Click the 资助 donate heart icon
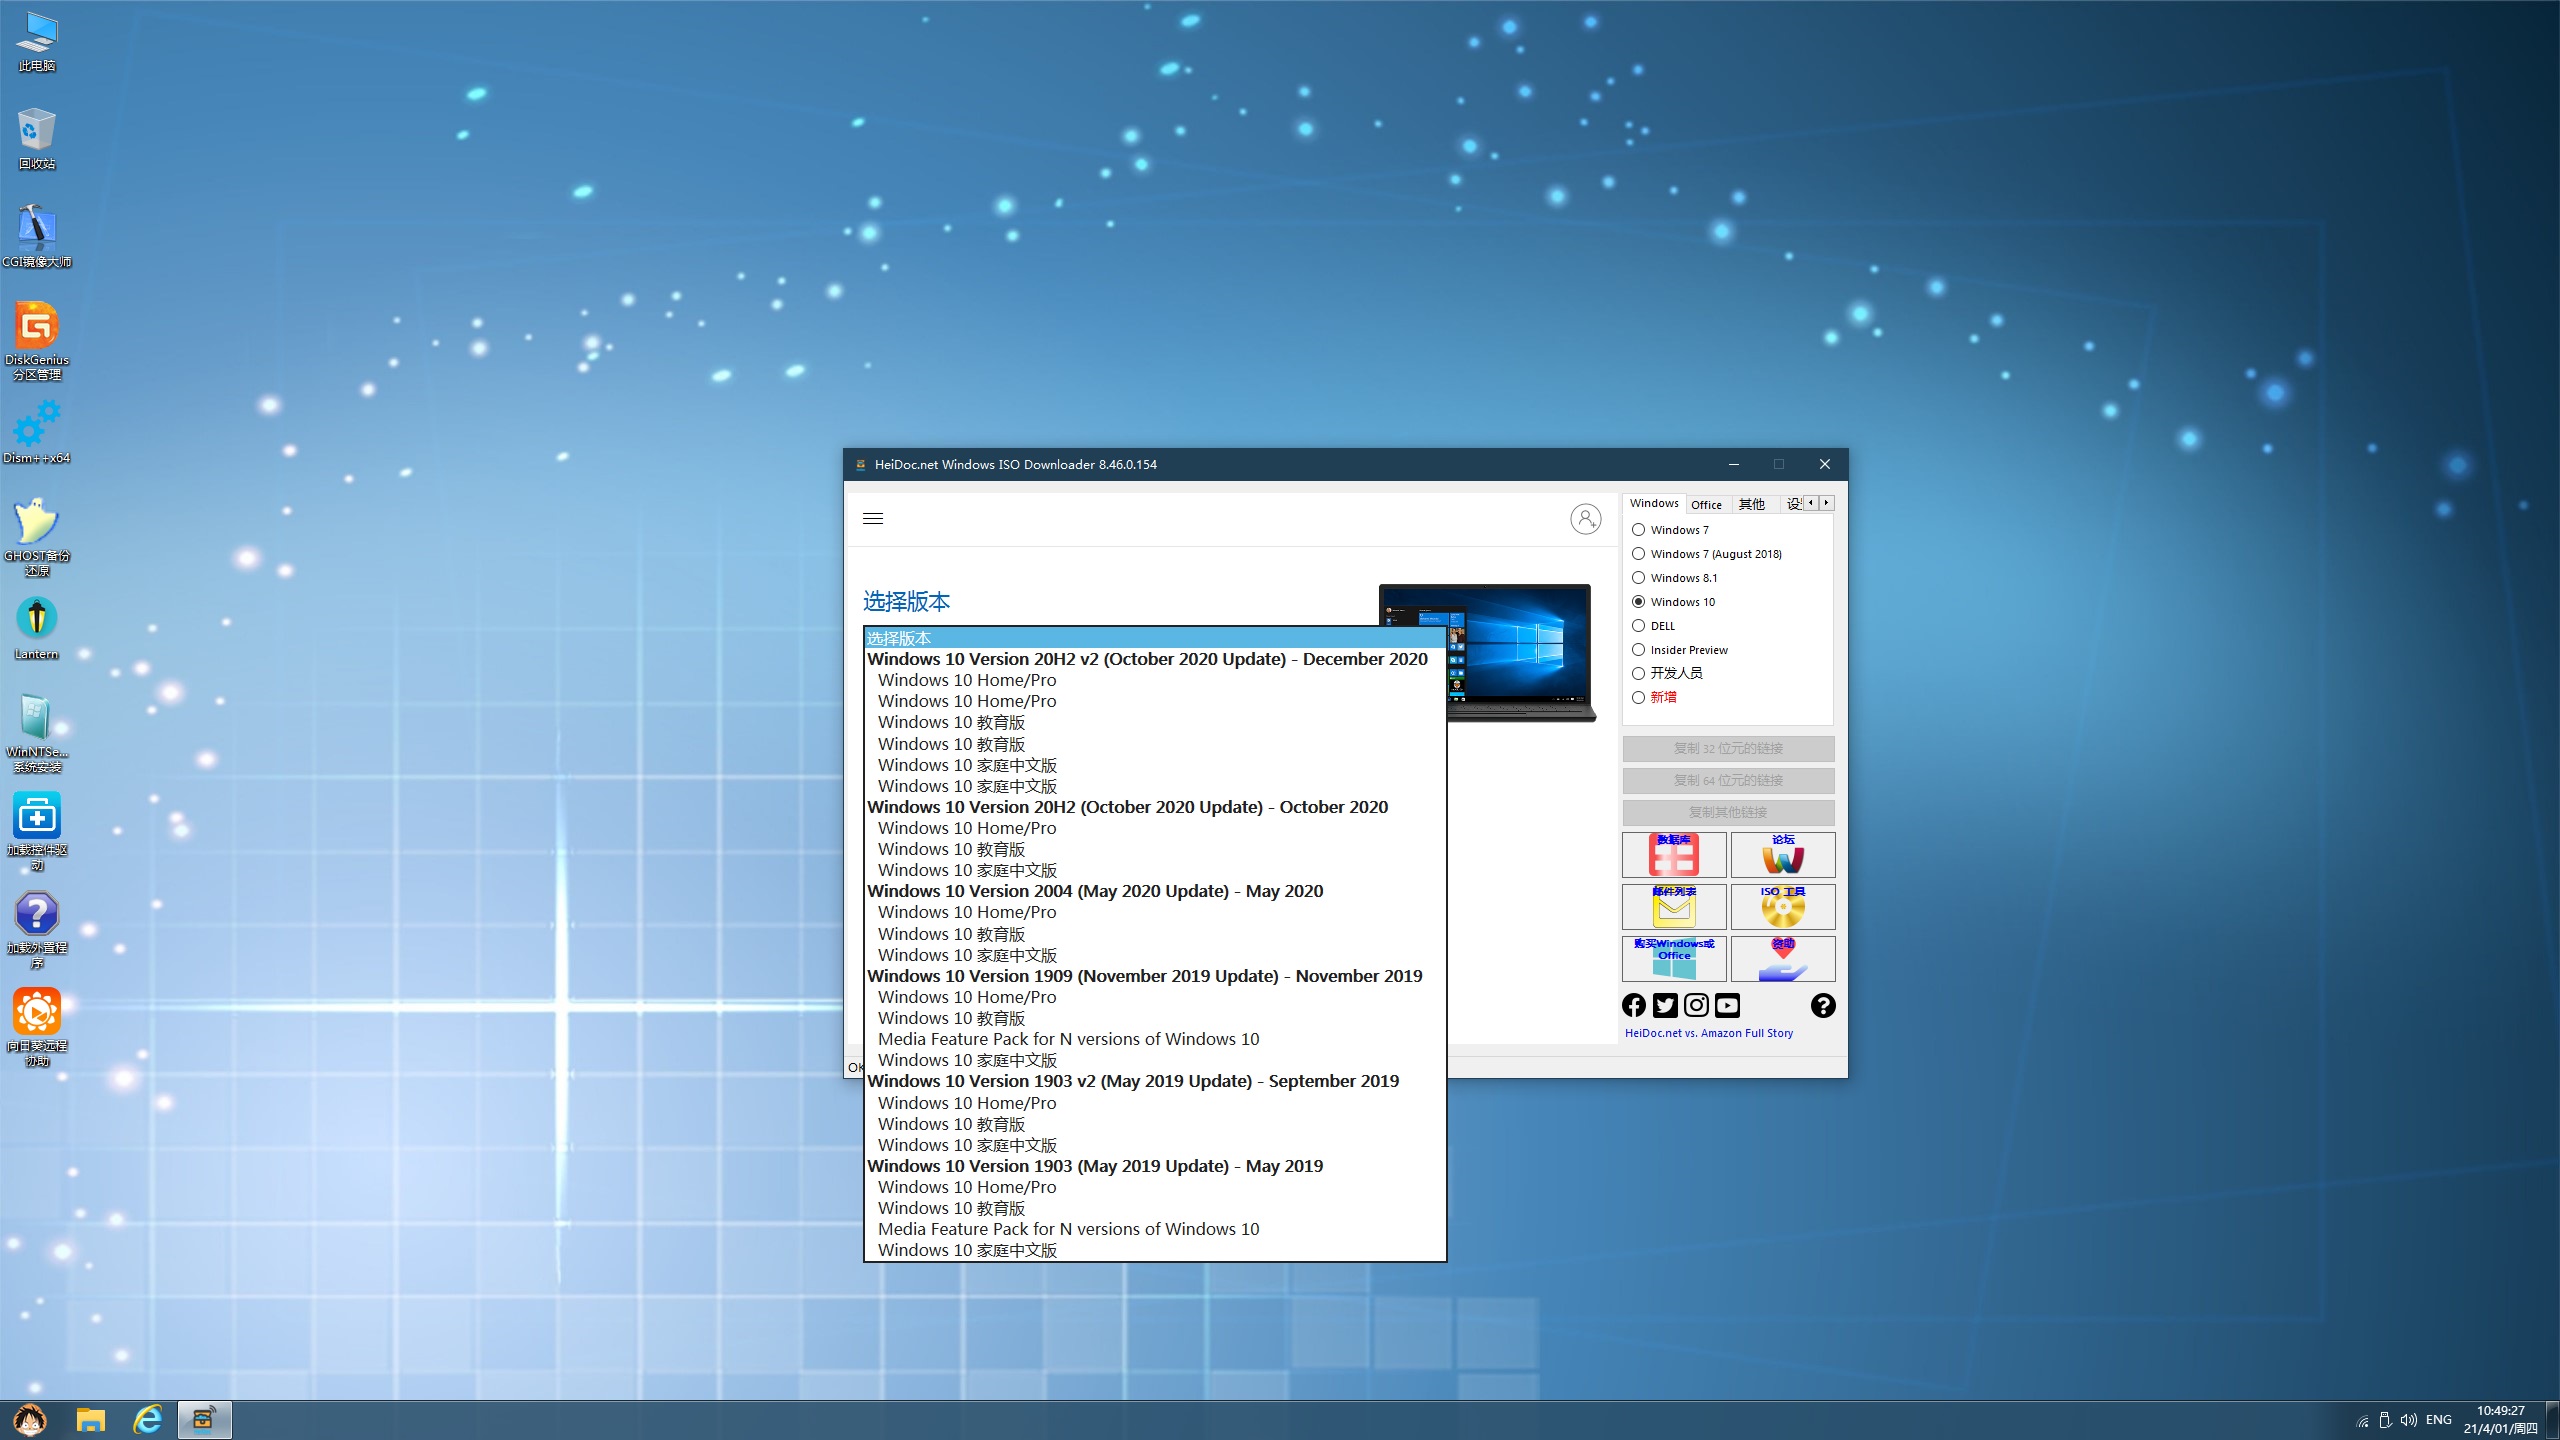The width and height of the screenshot is (2560, 1440). [1783, 959]
